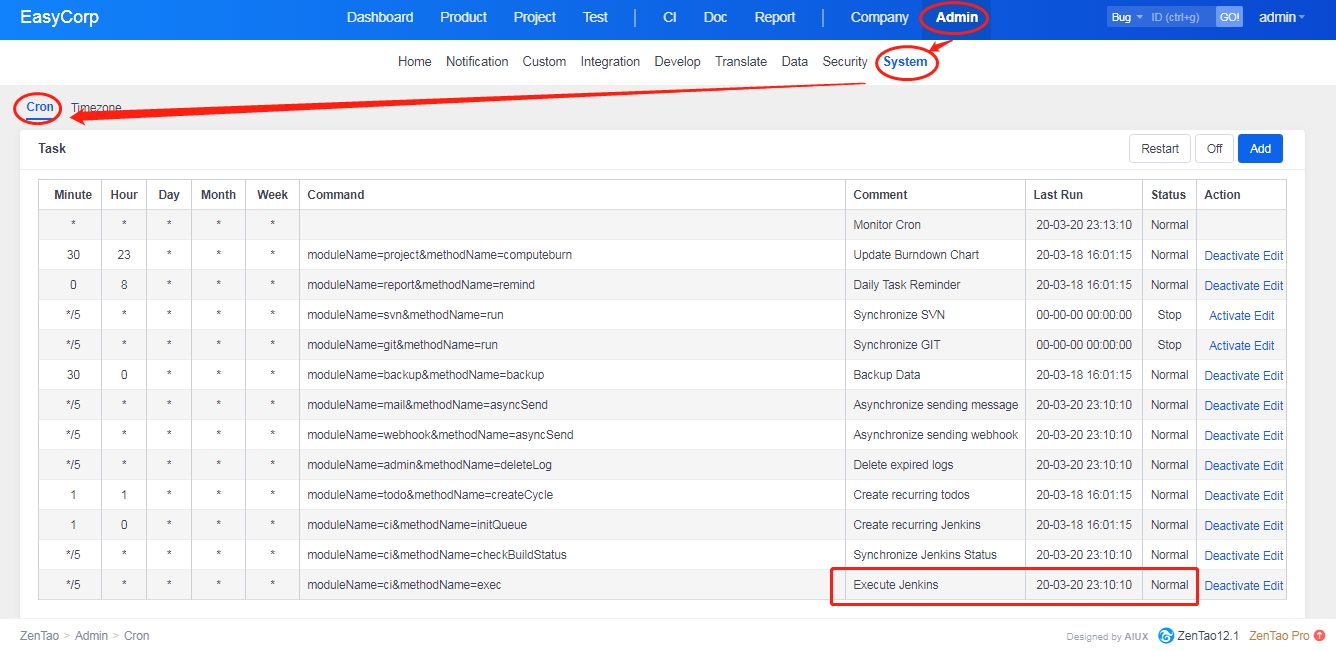The image size is (1336, 651).
Task: Focus the ID quick search field
Action: [x=1180, y=18]
